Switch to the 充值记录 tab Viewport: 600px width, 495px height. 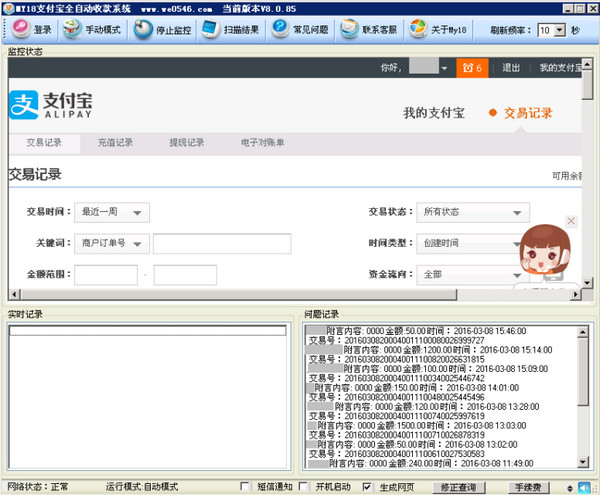(x=115, y=143)
